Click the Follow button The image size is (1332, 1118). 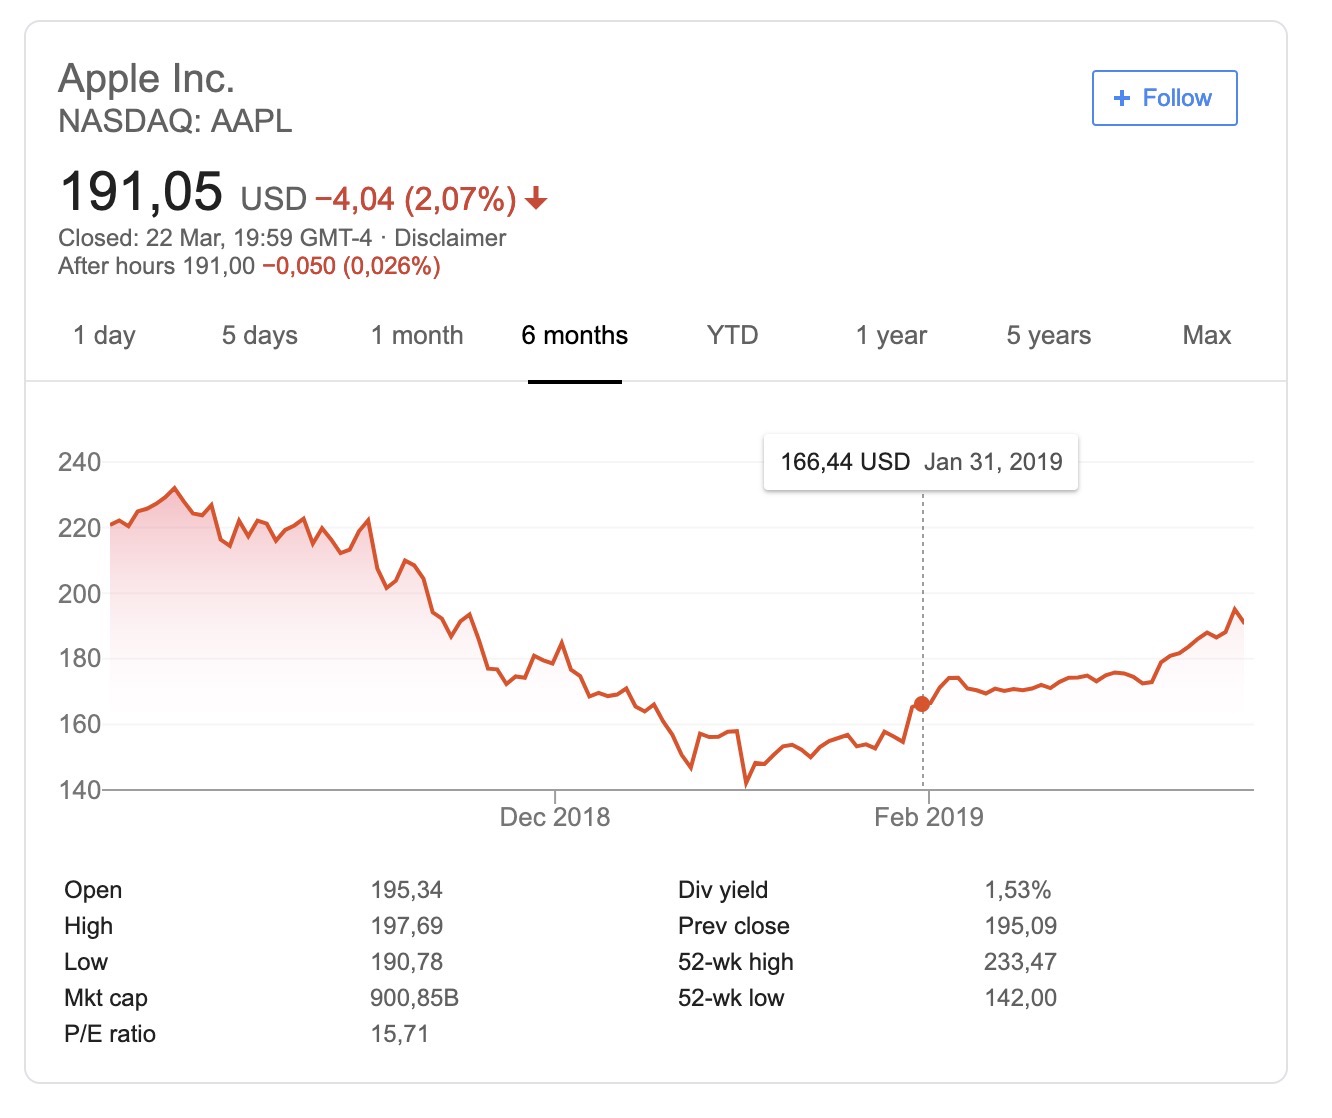pyautogui.click(x=1164, y=98)
